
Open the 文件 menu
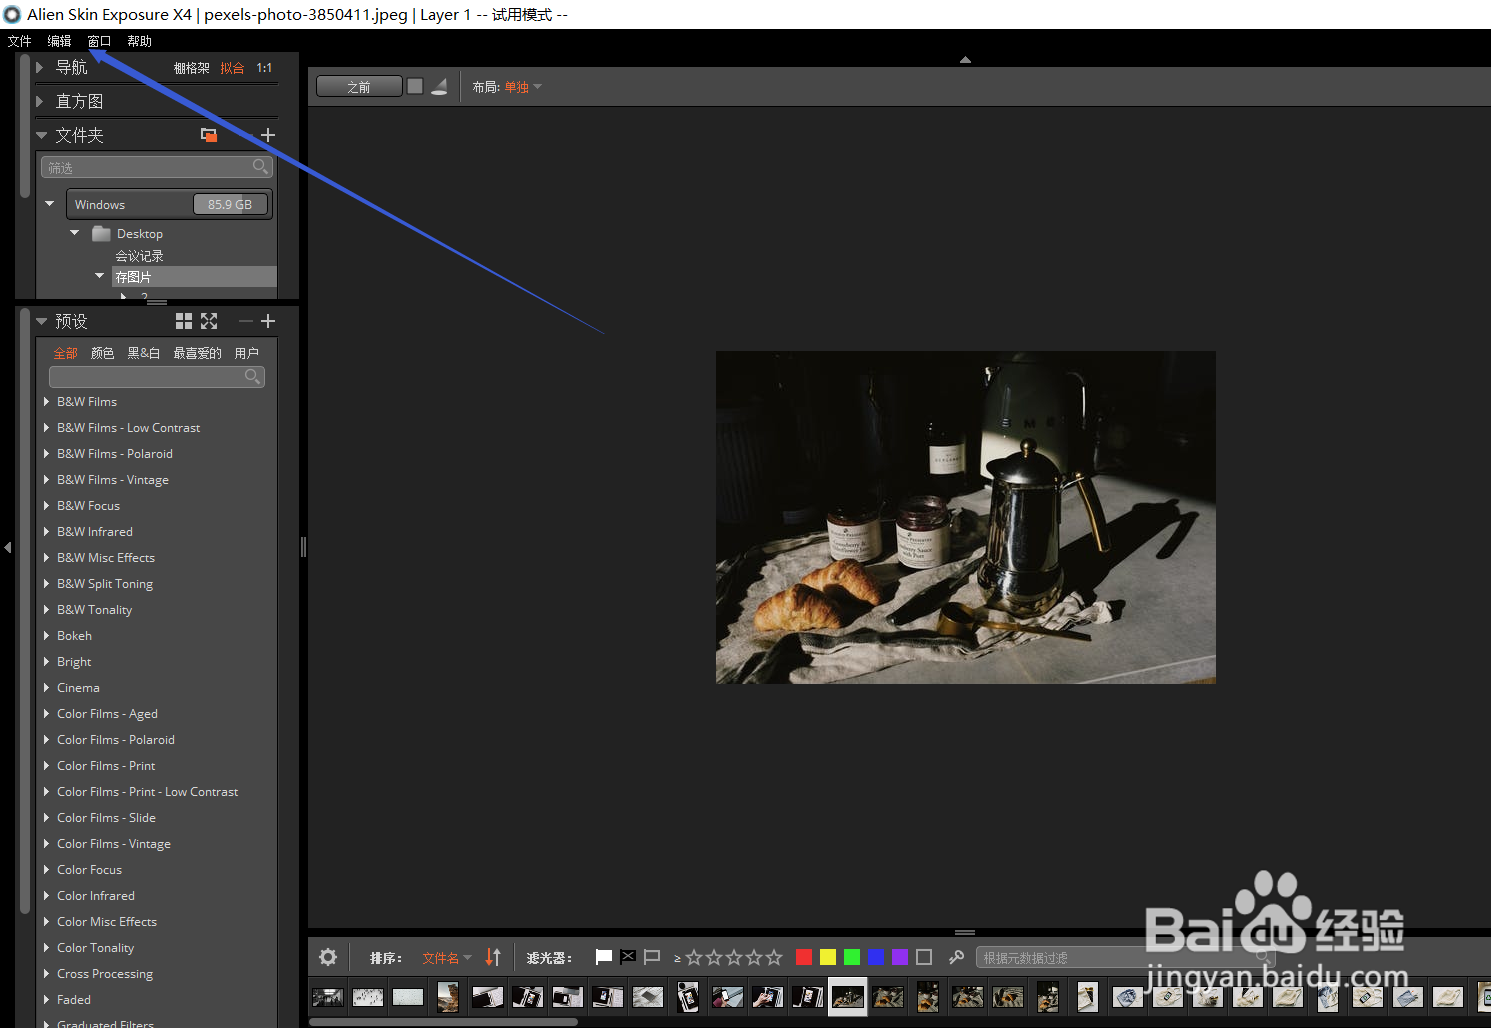click(x=19, y=41)
